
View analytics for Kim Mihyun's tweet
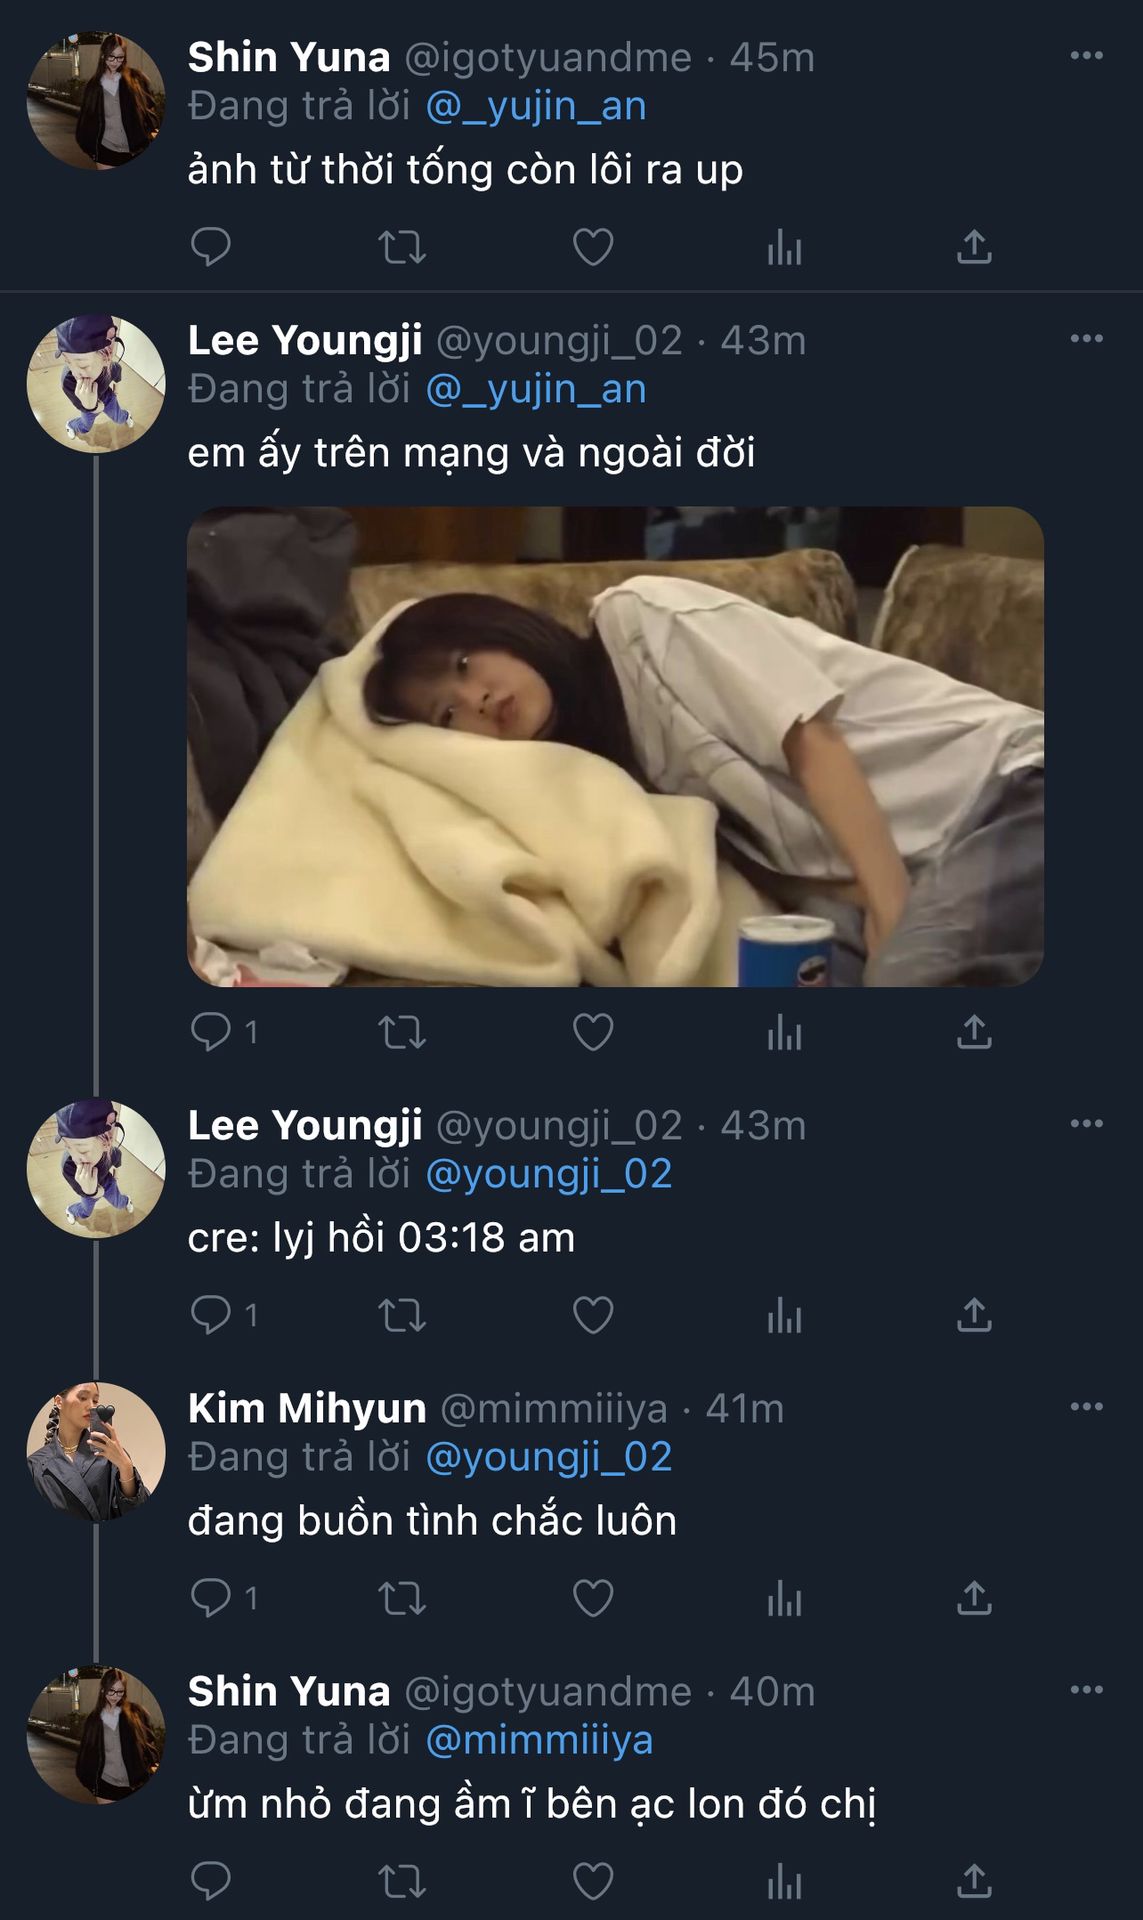(784, 1598)
